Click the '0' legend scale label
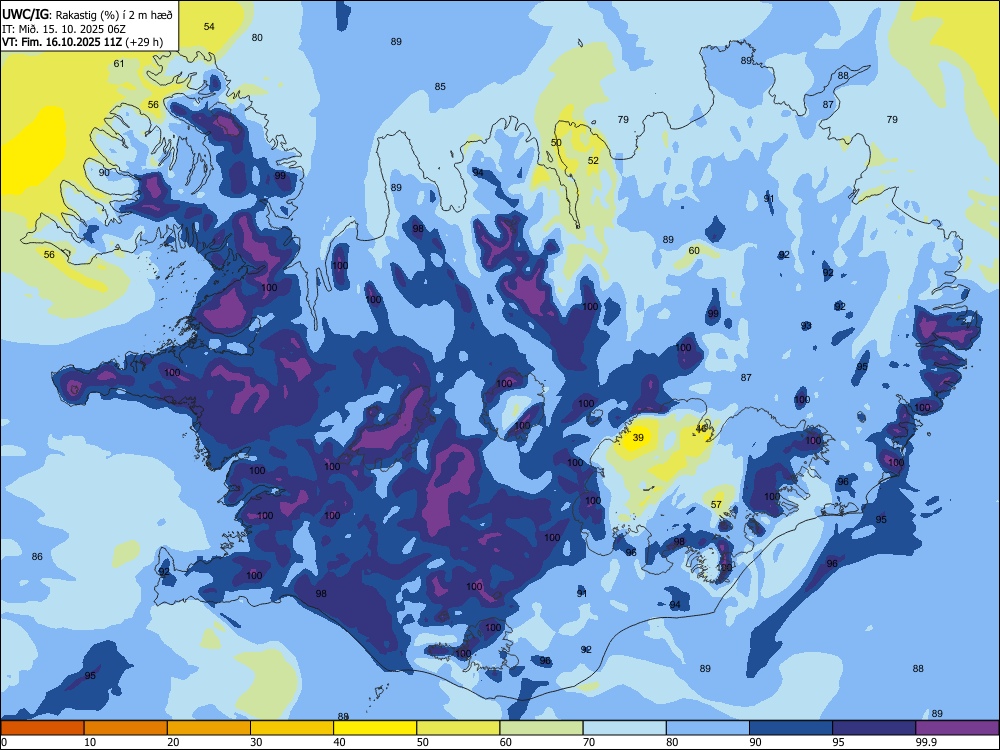This screenshot has width=1000, height=750. pos(4,742)
